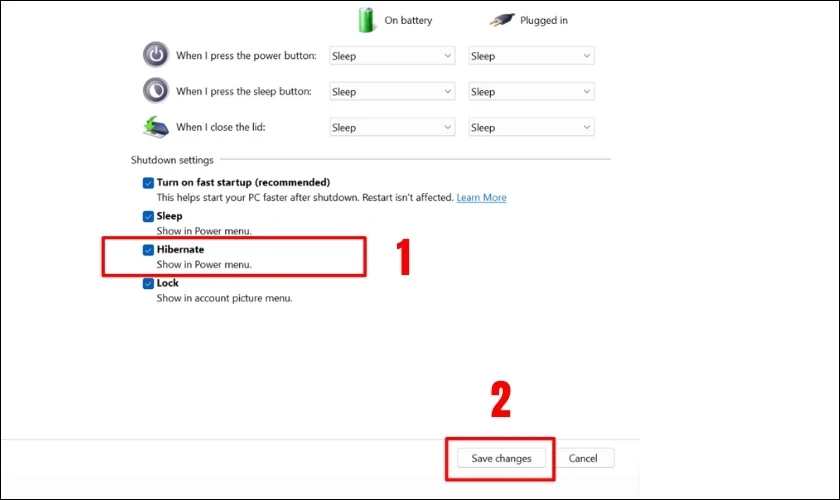Click the power button icon

click(x=156, y=55)
